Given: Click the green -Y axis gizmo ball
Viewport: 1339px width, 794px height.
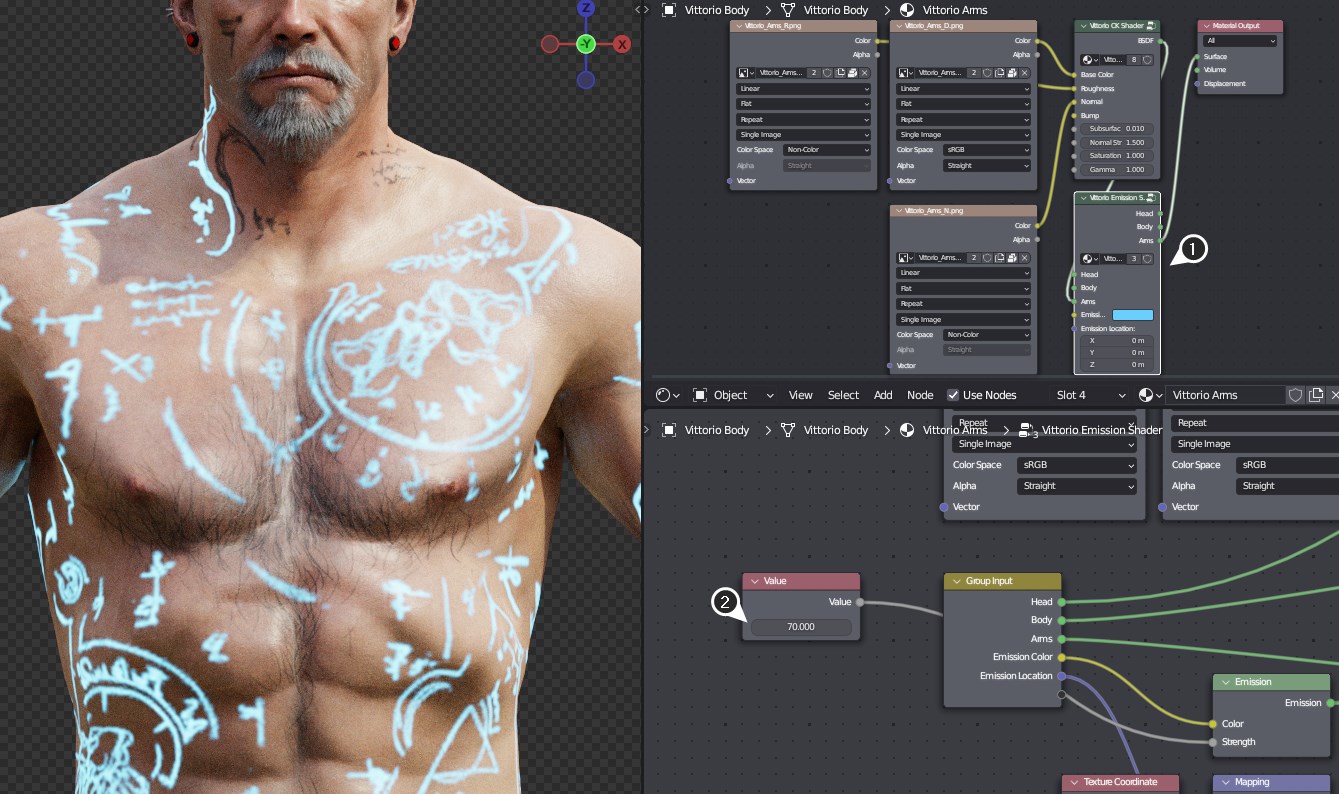Looking at the screenshot, I should point(586,44).
